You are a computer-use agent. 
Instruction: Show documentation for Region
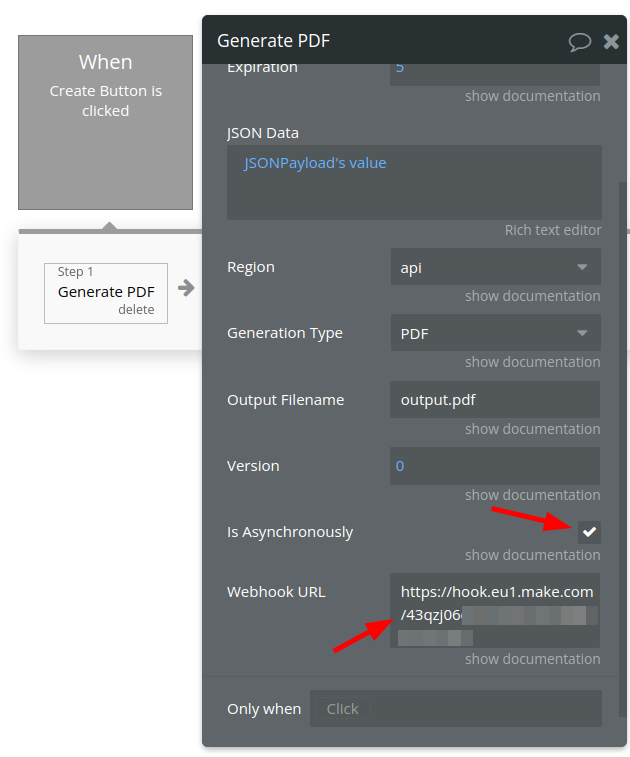click(532, 296)
